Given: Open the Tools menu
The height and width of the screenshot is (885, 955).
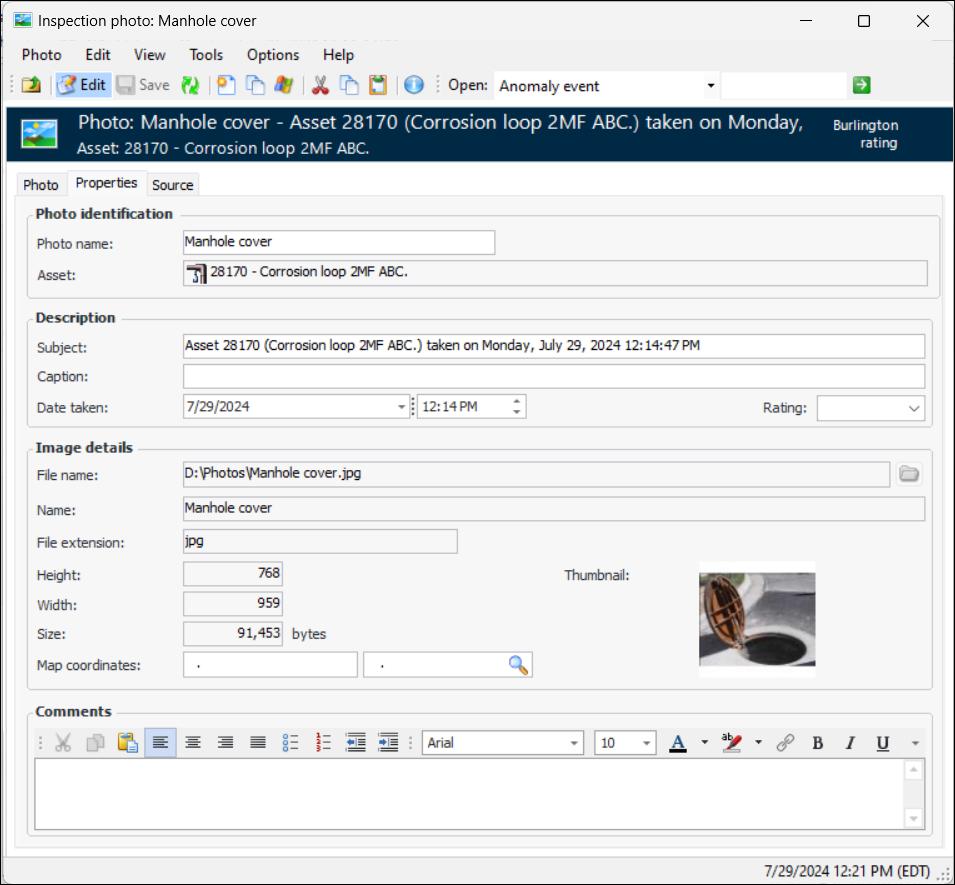Looking at the screenshot, I should point(206,55).
